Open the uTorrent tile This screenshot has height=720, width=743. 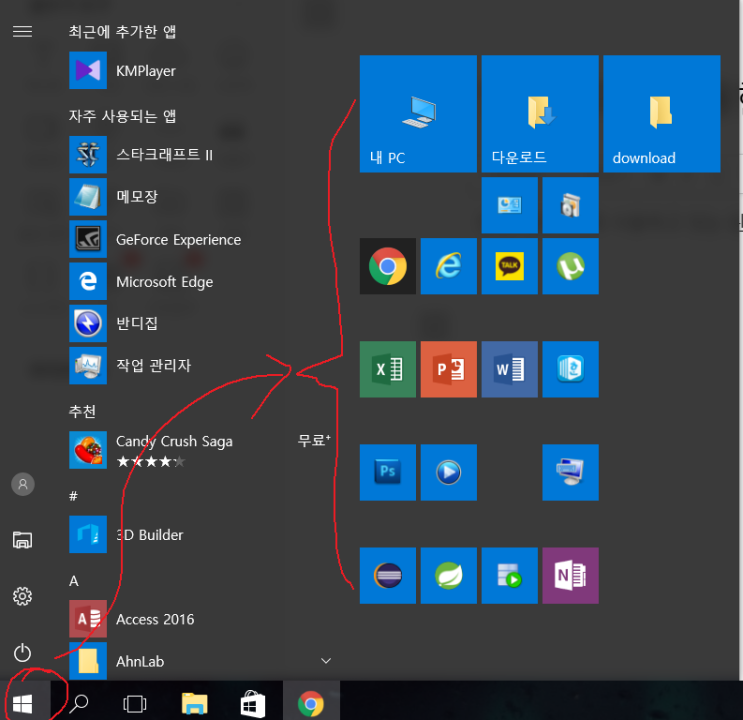tap(571, 266)
